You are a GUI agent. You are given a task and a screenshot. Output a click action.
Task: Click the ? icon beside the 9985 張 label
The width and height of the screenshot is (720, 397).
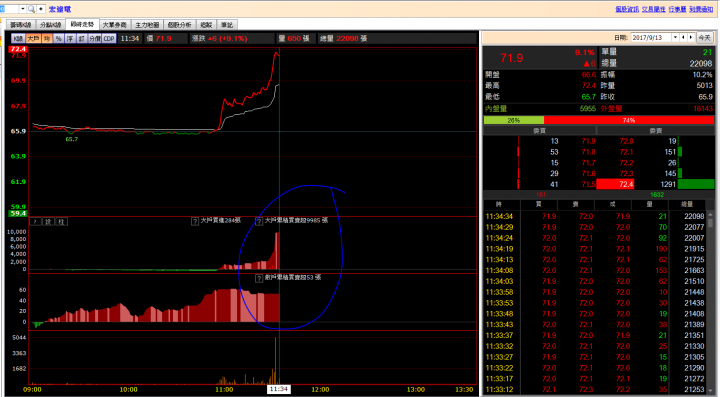click(259, 221)
